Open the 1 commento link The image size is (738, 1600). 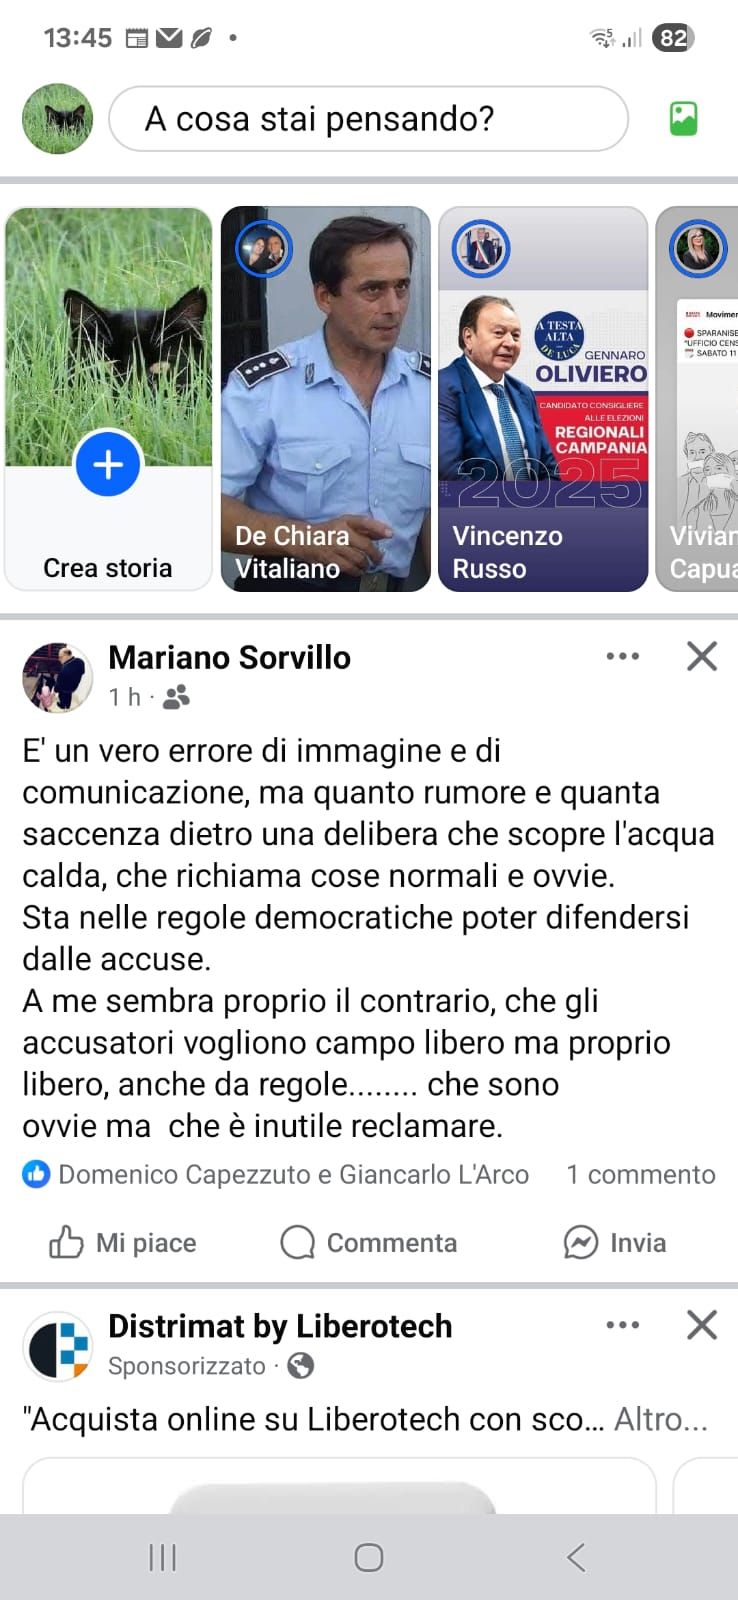tap(641, 1174)
